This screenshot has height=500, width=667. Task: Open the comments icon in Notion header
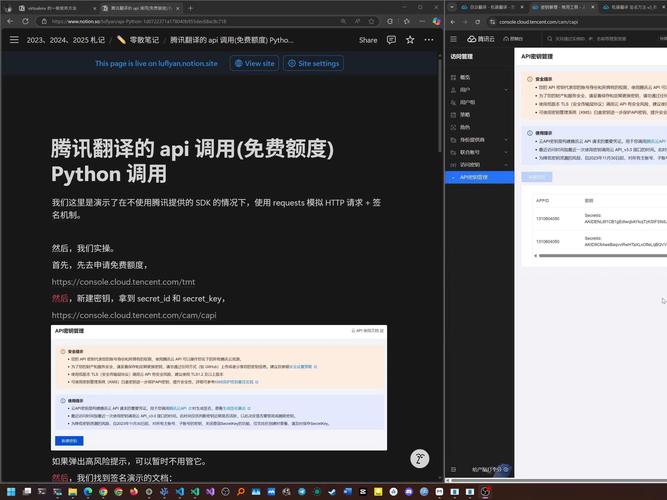tap(391, 40)
